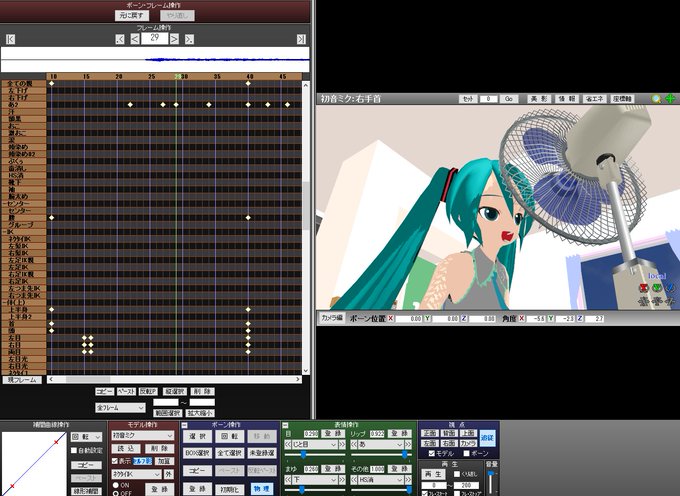
Task: Select the 腰 bone row
Action: 24,218
